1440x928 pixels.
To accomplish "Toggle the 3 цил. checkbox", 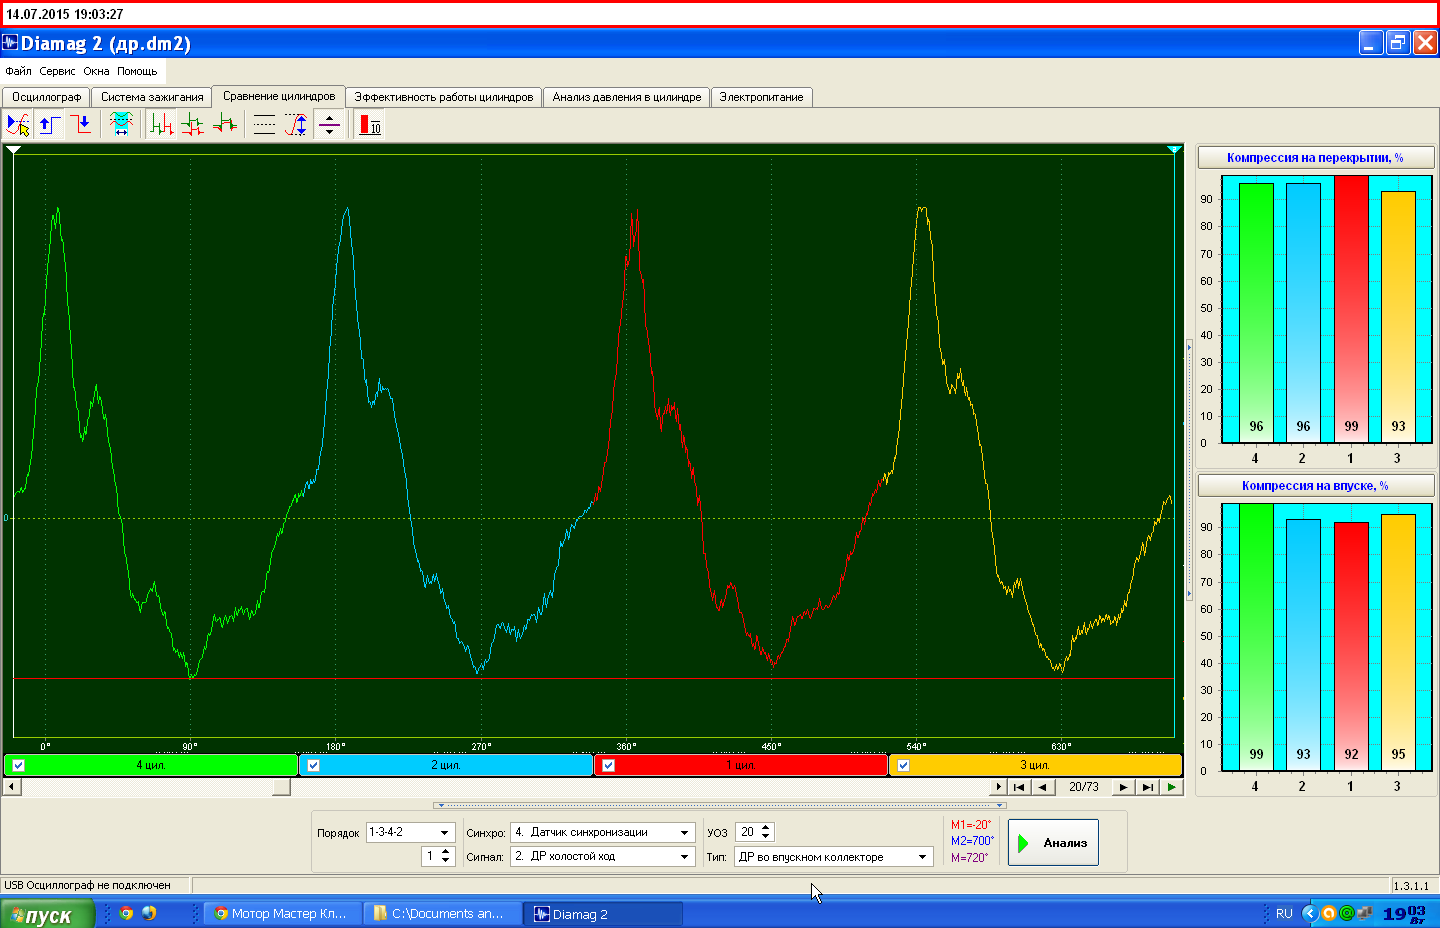I will pos(903,766).
